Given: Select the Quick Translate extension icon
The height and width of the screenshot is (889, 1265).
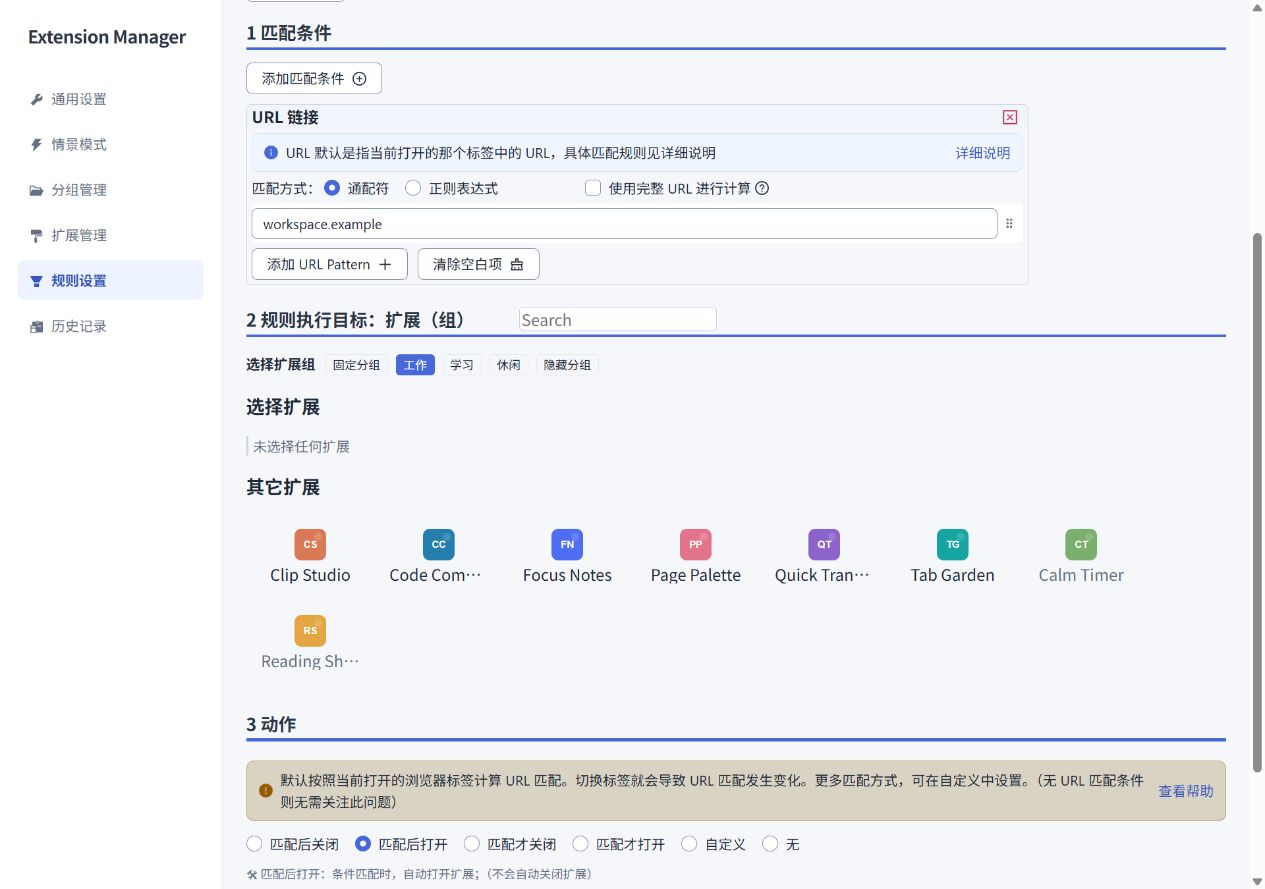Looking at the screenshot, I should point(824,545).
